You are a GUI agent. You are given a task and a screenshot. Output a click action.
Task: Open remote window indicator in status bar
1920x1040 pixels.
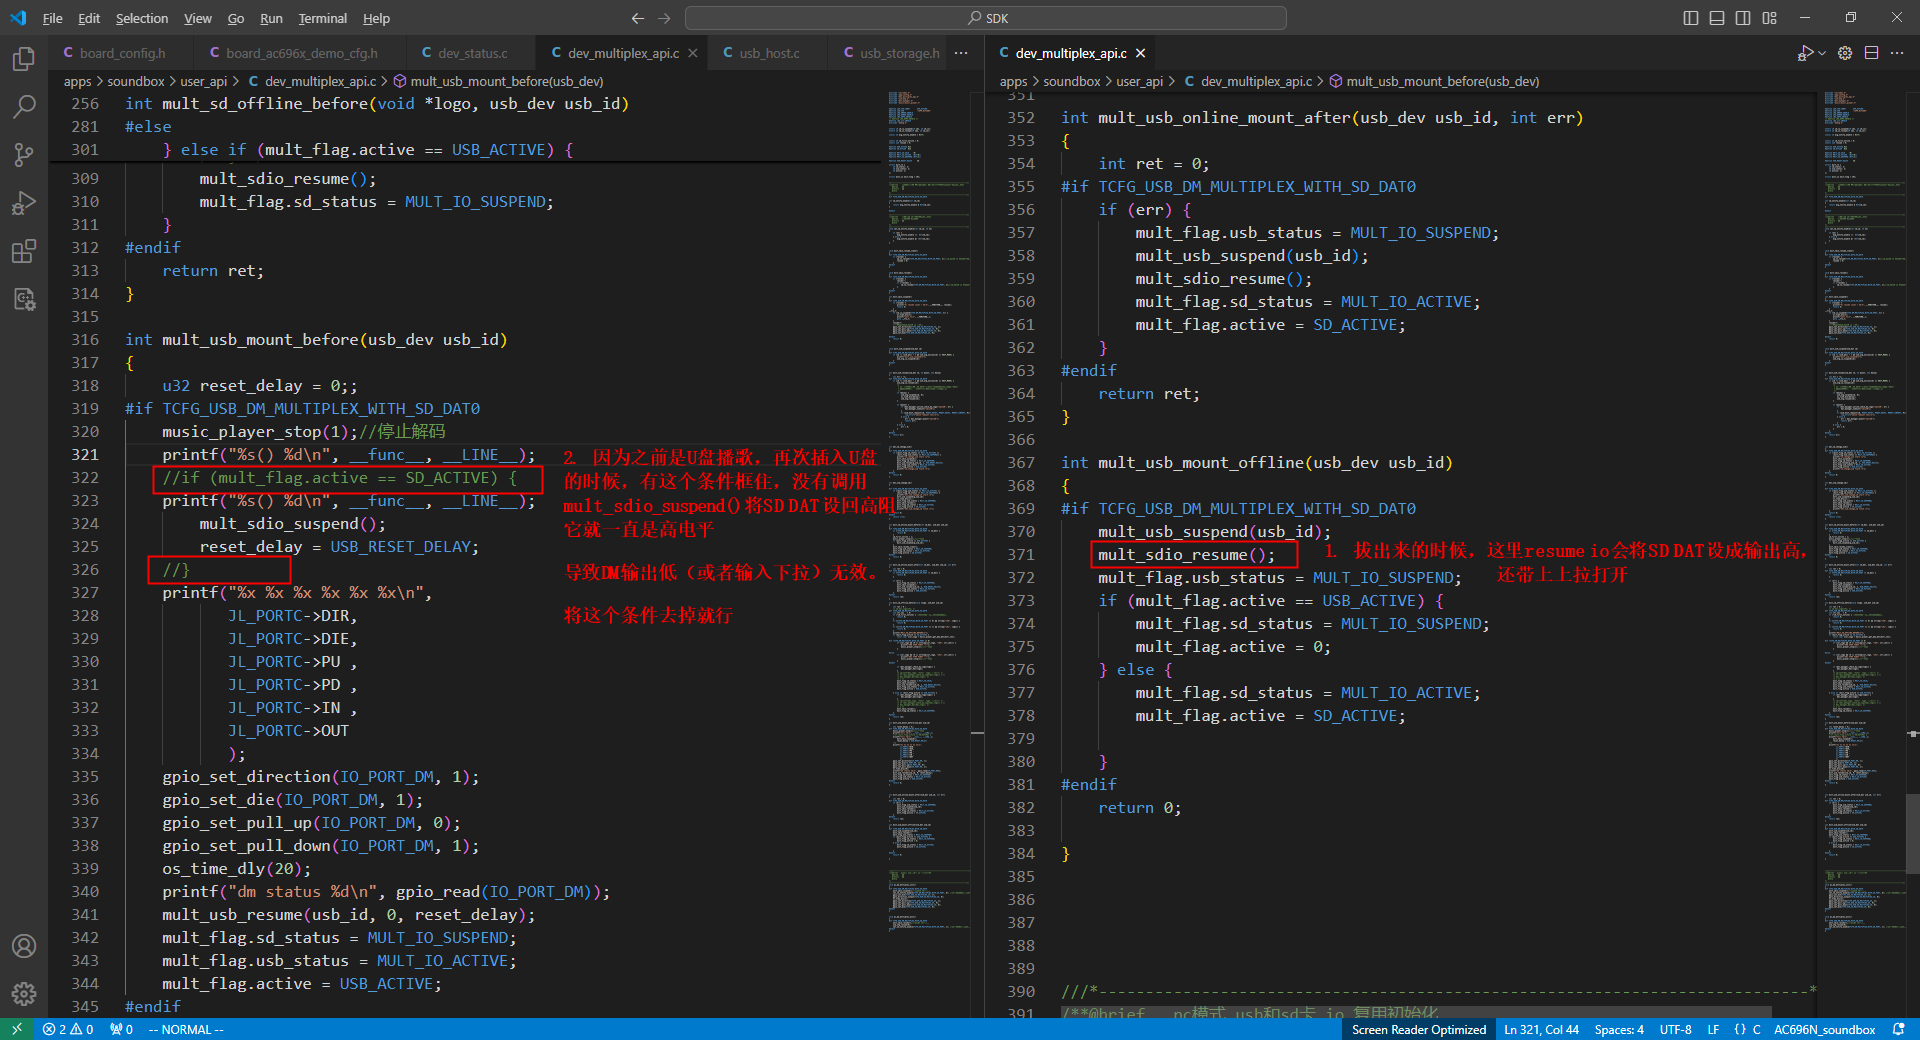coord(17,1029)
